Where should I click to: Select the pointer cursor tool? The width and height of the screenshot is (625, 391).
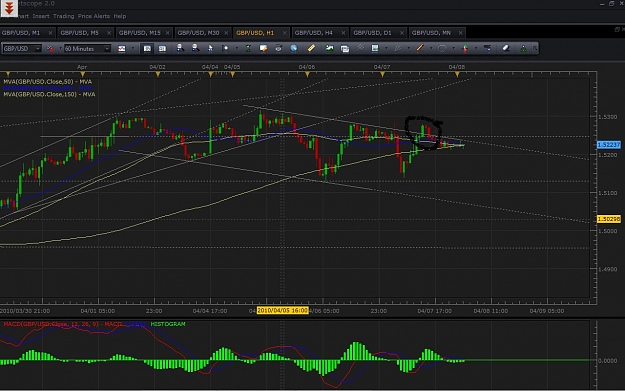(210, 49)
